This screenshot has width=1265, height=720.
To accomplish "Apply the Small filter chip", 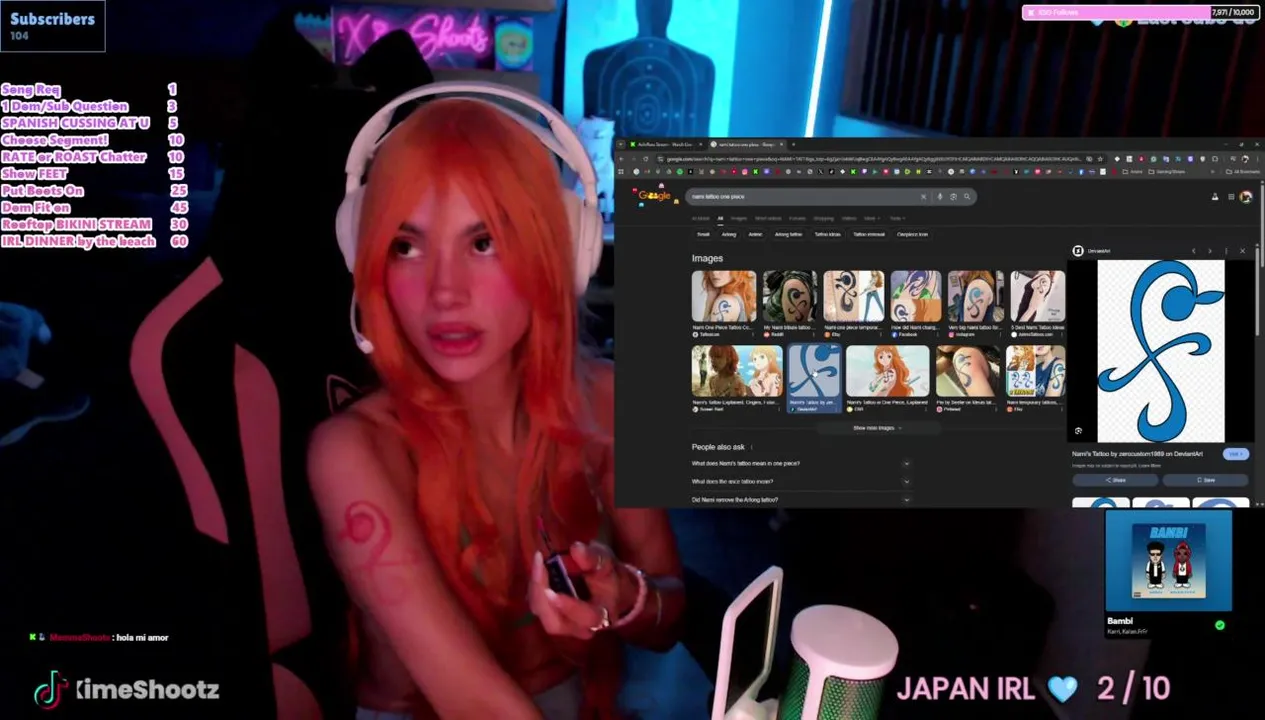I will pyautogui.click(x=703, y=234).
